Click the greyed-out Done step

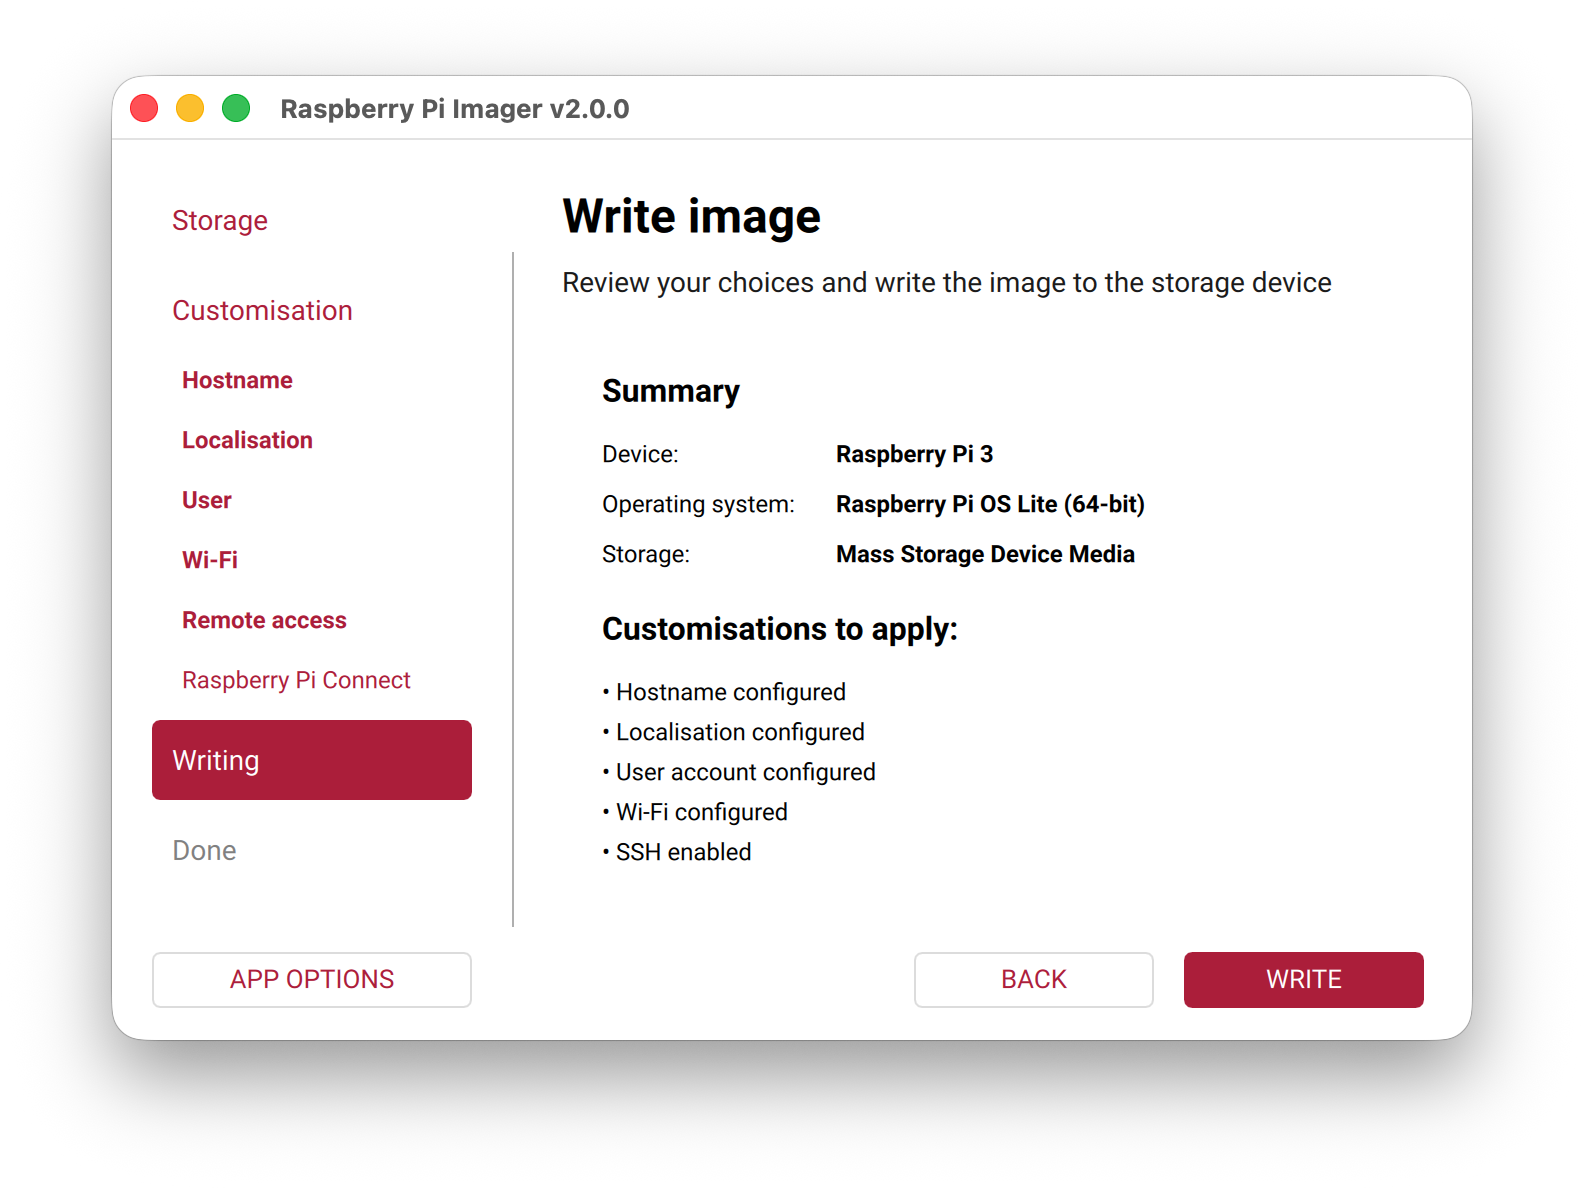tap(204, 850)
